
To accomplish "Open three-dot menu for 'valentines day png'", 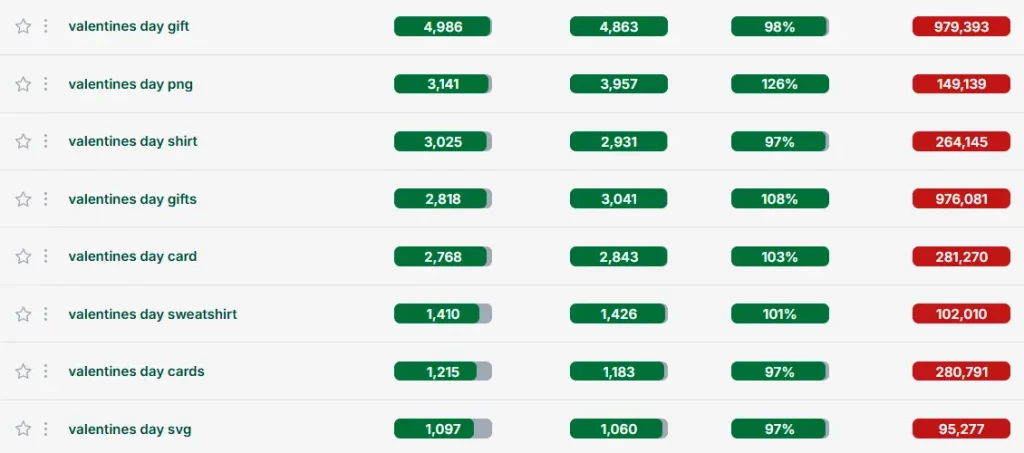I will [x=45, y=84].
